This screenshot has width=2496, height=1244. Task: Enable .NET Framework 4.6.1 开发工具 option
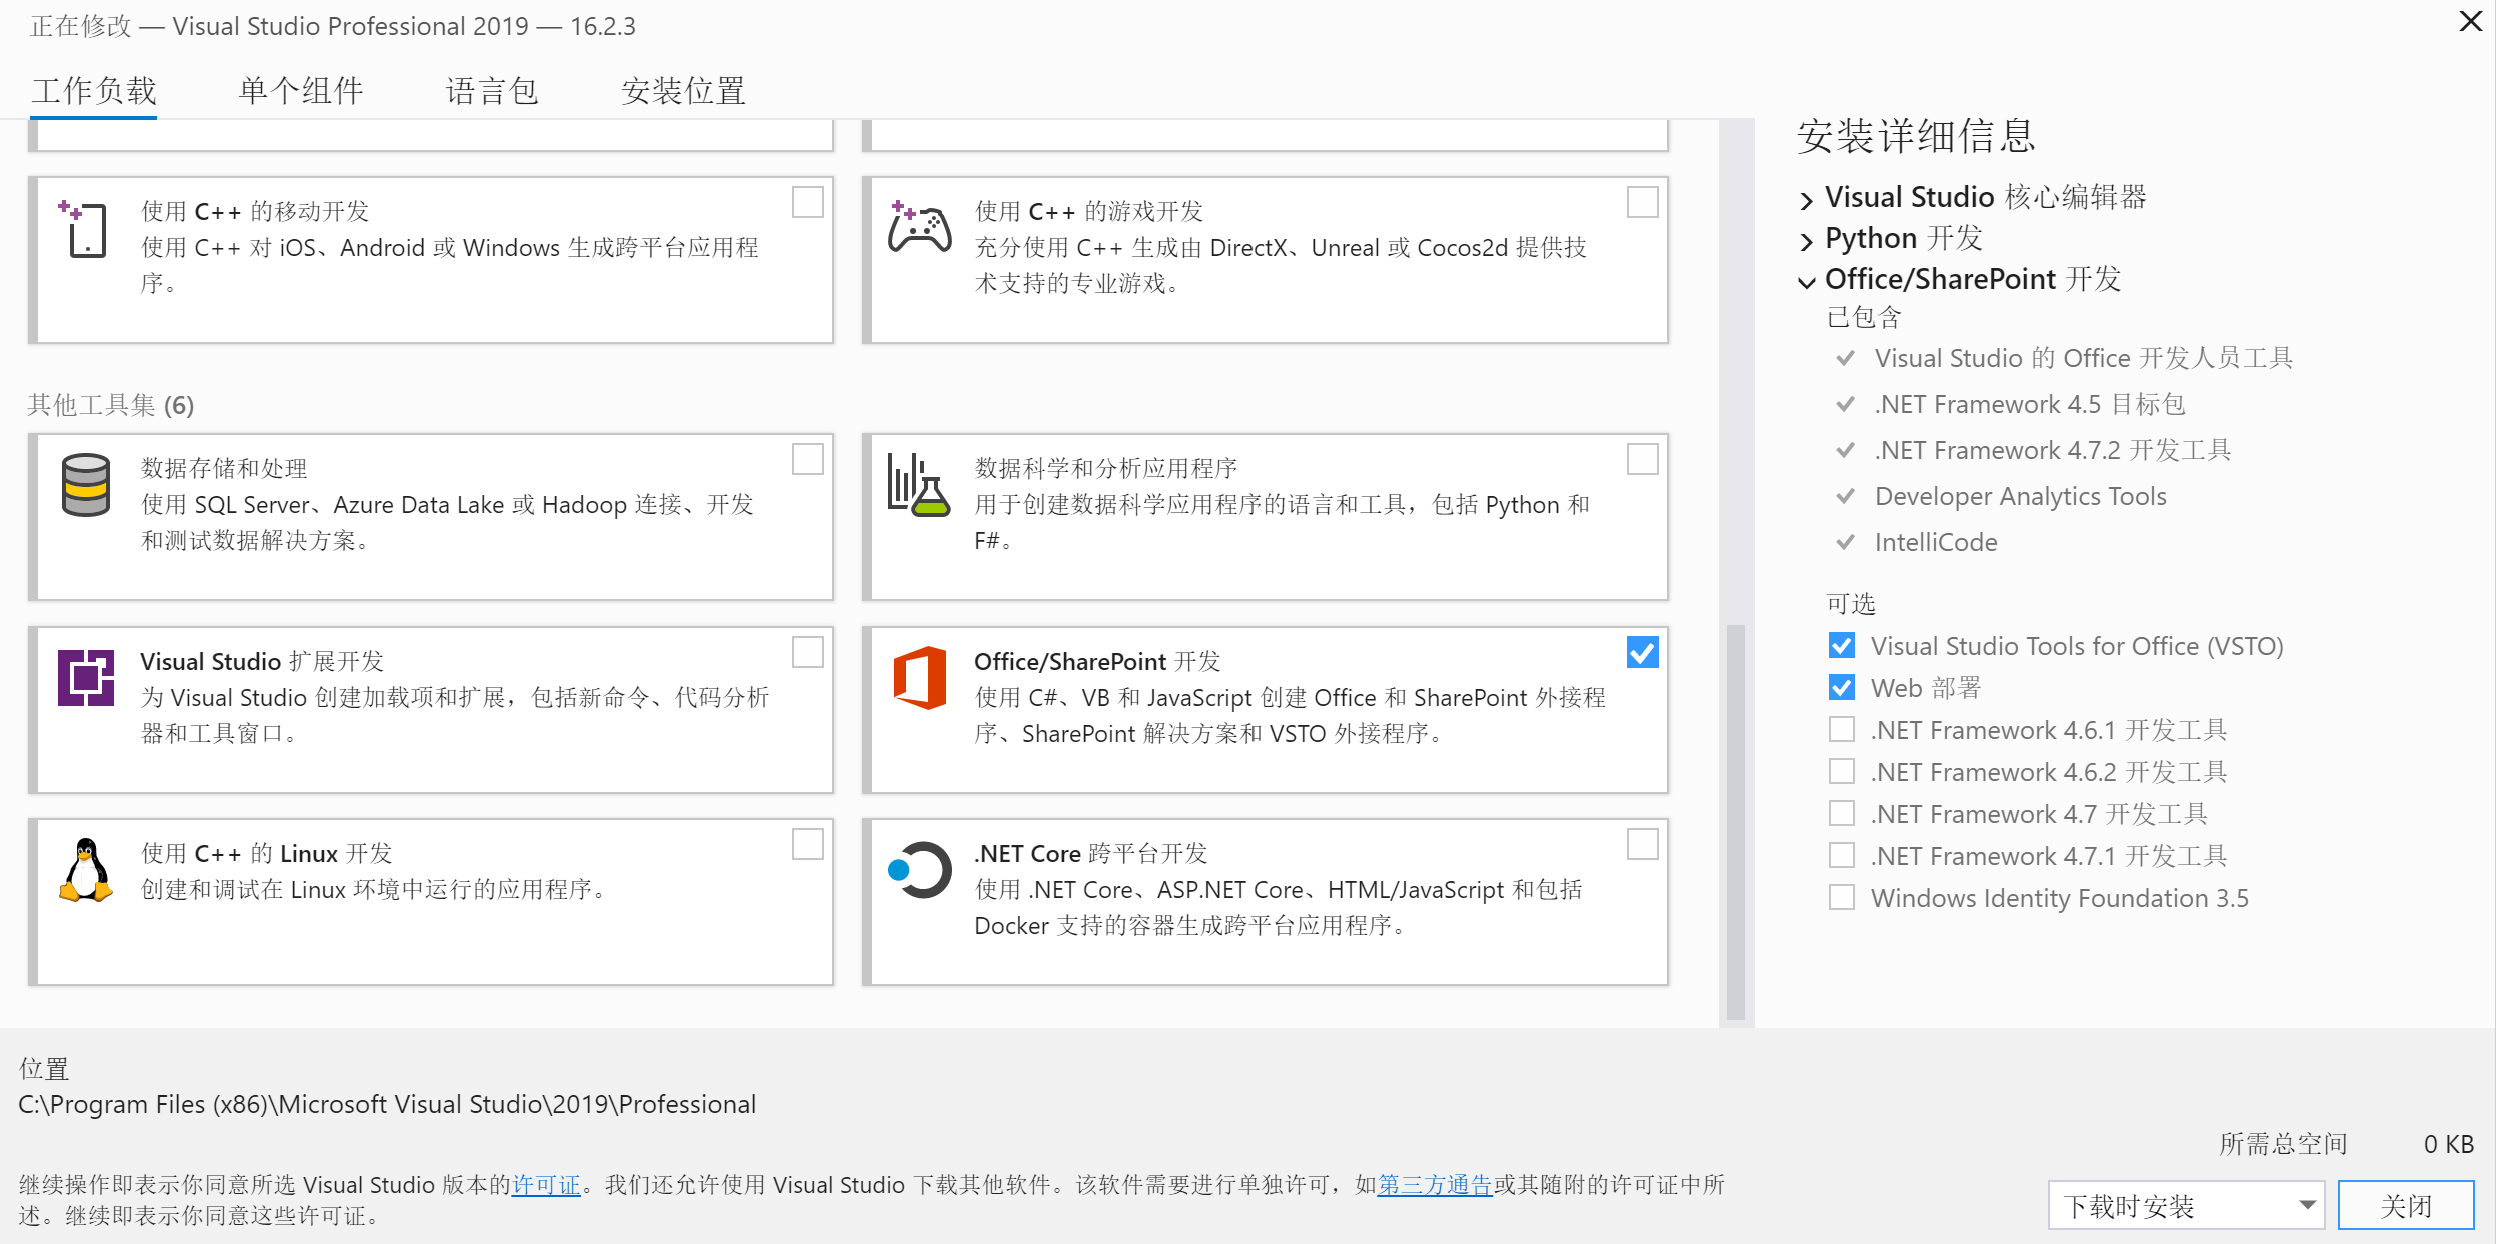pos(1841,730)
